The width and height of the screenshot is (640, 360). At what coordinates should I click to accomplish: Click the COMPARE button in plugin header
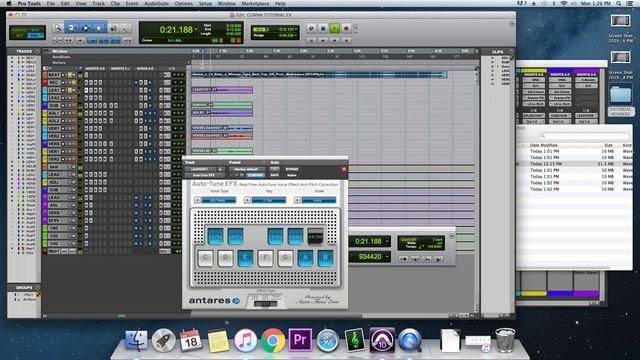(256, 175)
